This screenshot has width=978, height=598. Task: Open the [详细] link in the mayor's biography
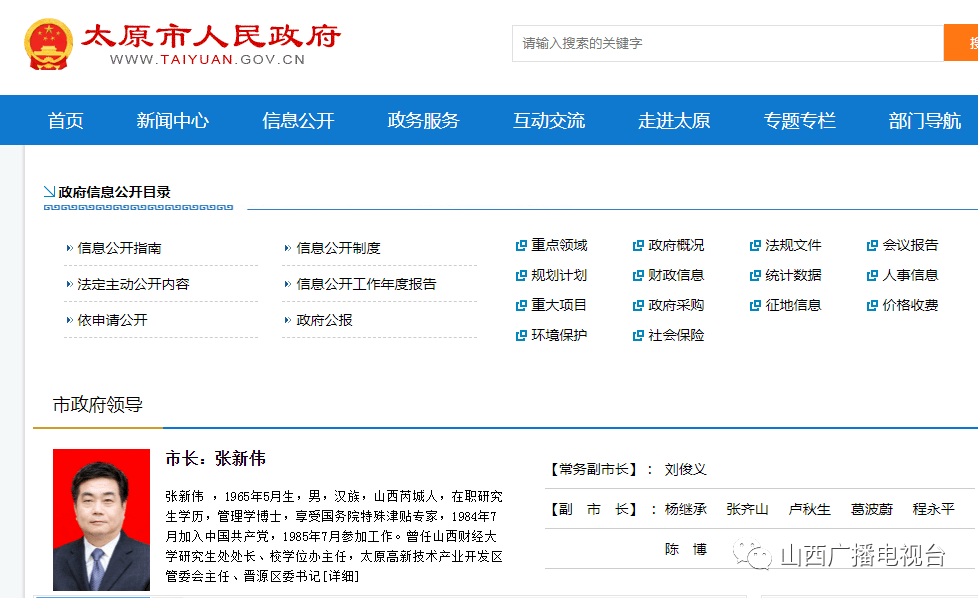340,576
